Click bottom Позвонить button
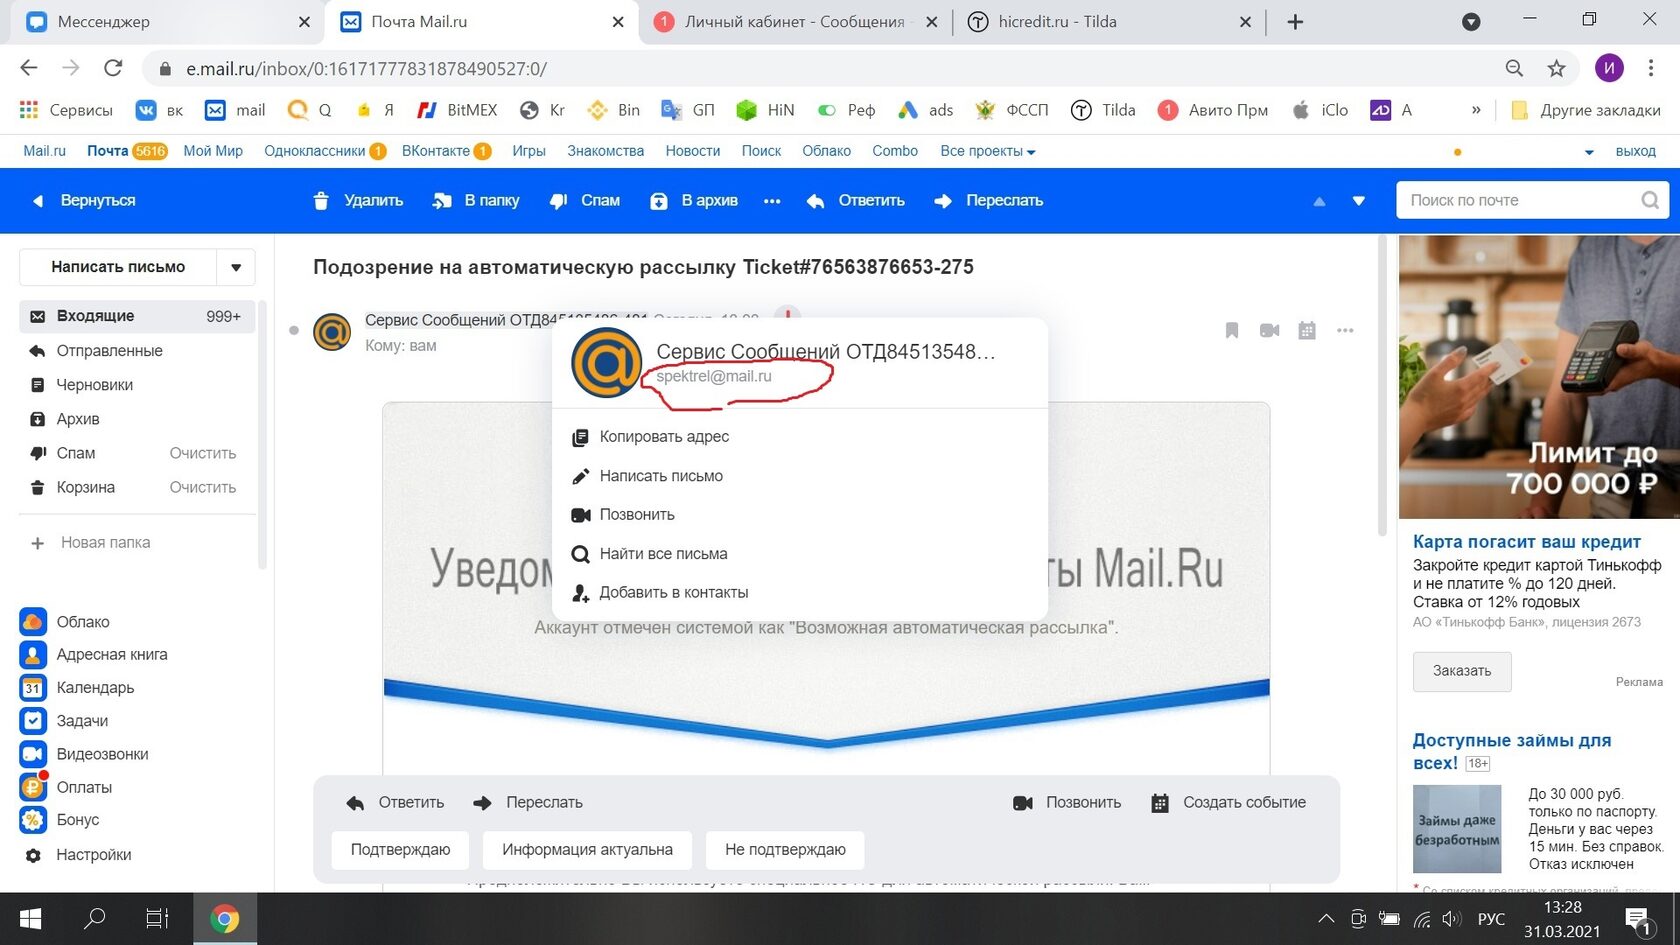This screenshot has width=1680, height=945. 1067,803
